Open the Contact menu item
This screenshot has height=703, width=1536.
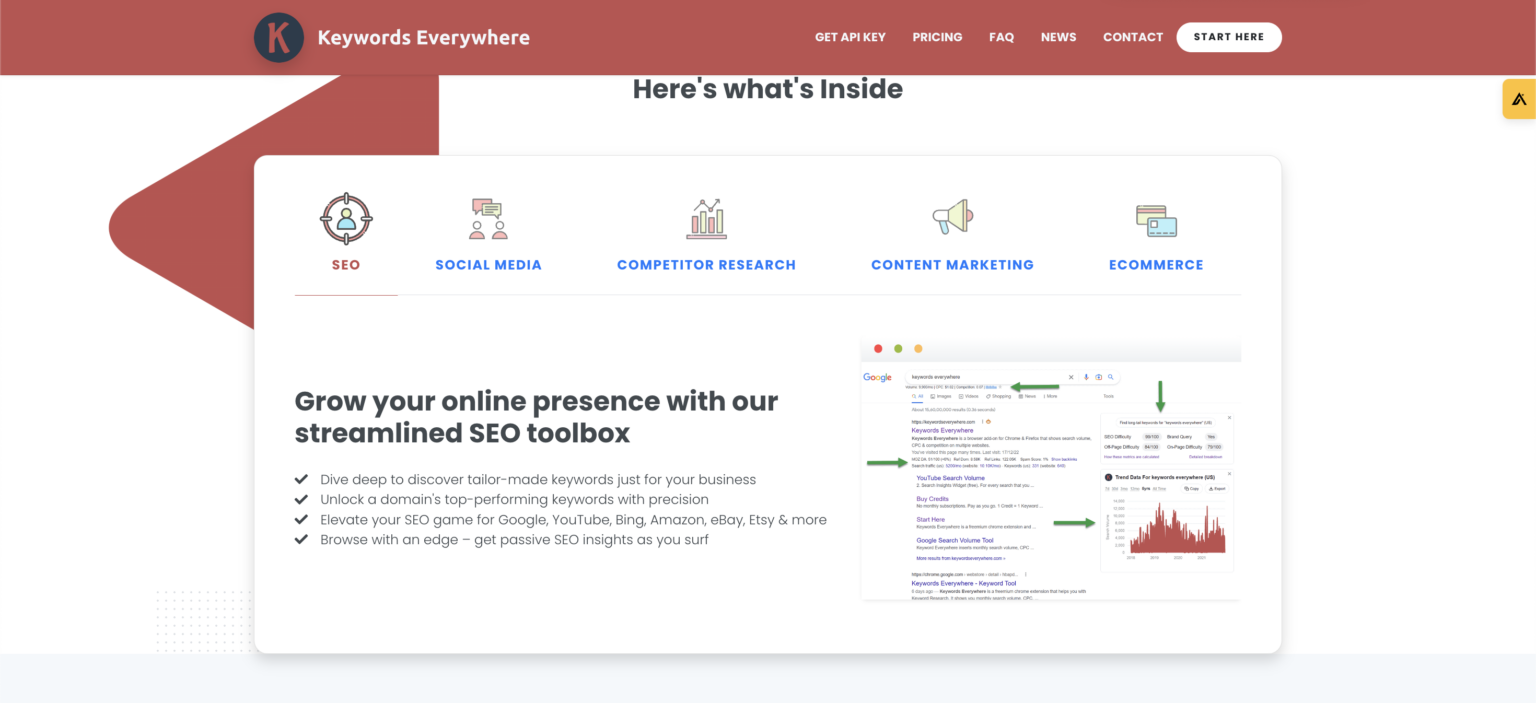1133,37
